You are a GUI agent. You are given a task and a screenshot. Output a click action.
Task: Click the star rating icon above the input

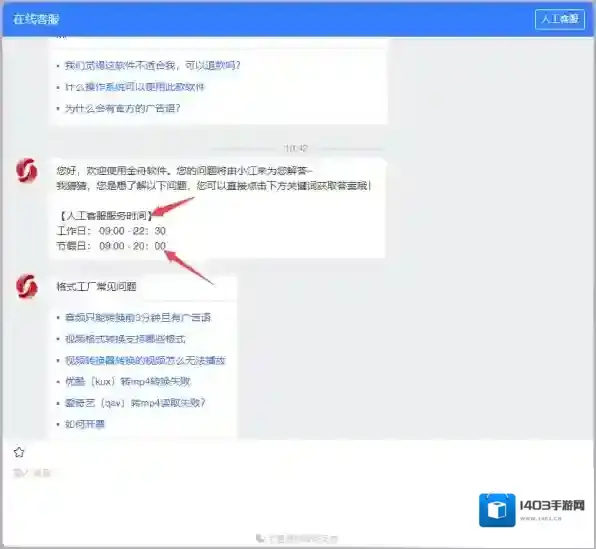point(19,452)
